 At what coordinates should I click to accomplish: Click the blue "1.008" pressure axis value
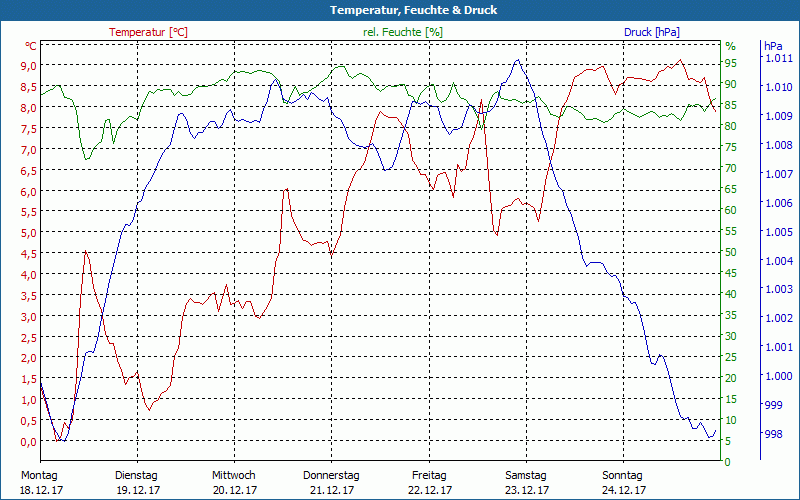pyautogui.click(x=779, y=145)
